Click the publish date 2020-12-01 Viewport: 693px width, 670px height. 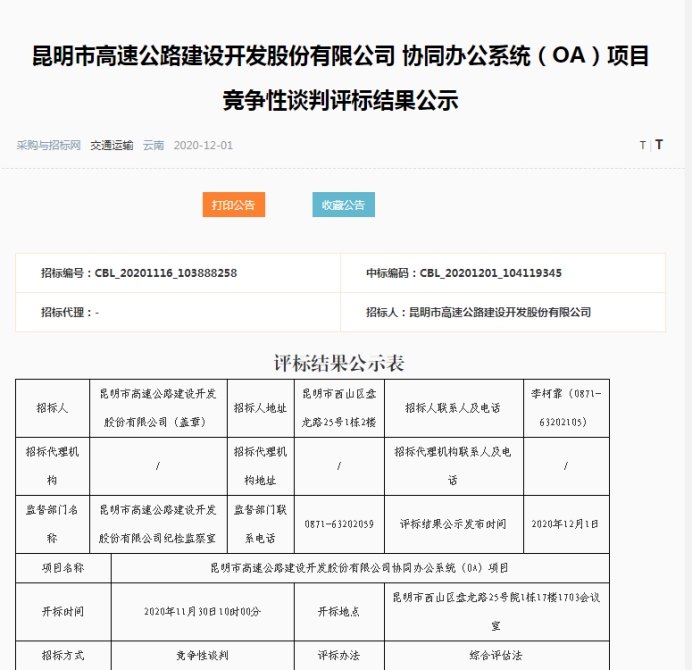click(203, 145)
